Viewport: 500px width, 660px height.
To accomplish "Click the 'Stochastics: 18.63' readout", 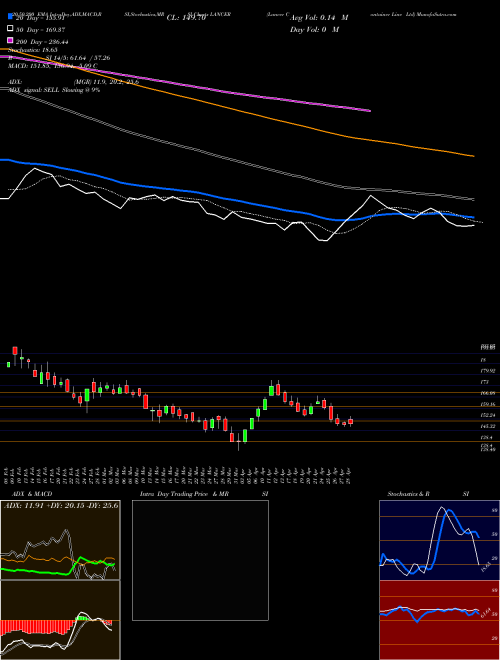I will 33,50.
